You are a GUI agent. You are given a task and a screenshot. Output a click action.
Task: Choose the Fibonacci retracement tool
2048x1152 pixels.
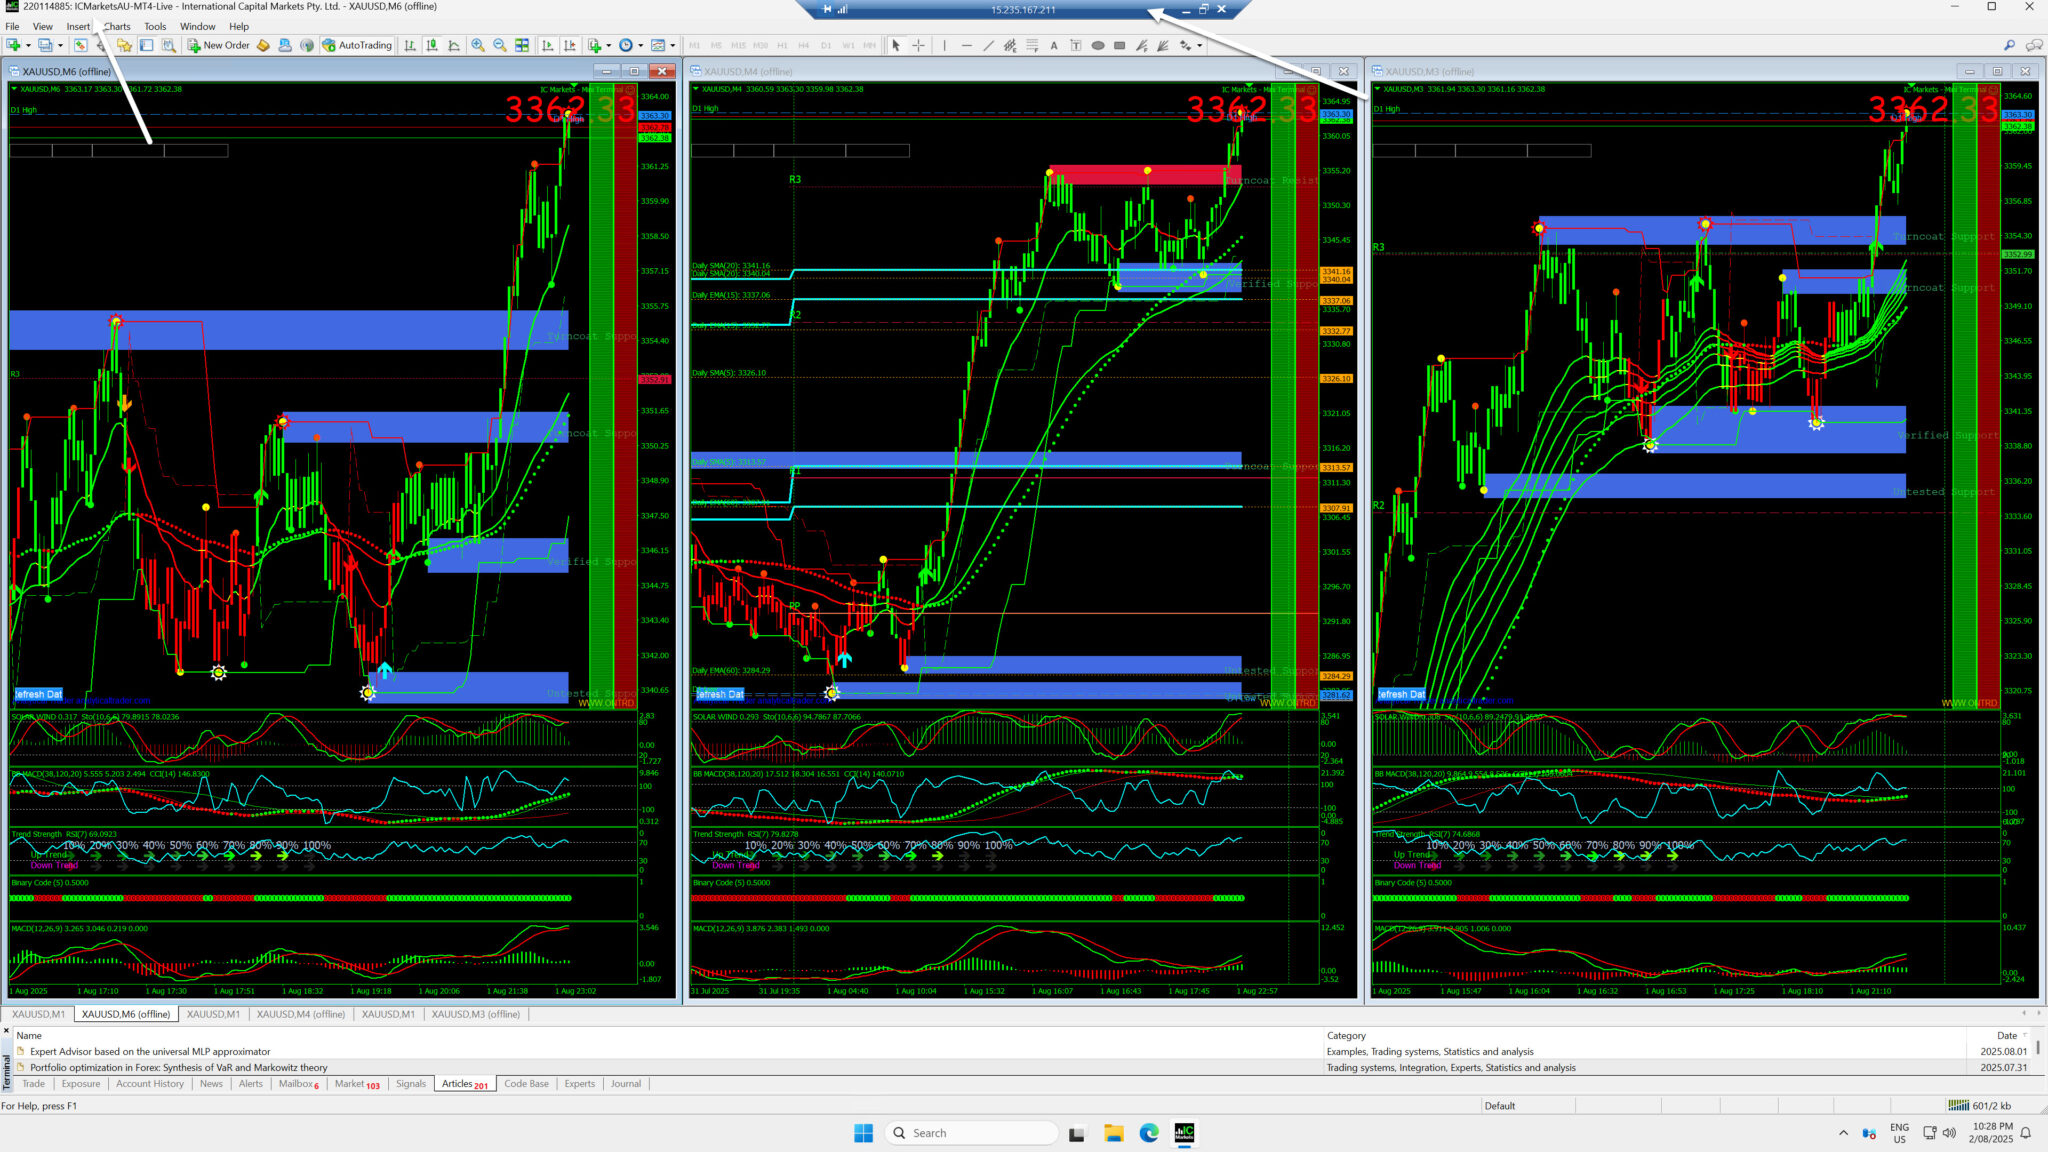(x=1032, y=45)
